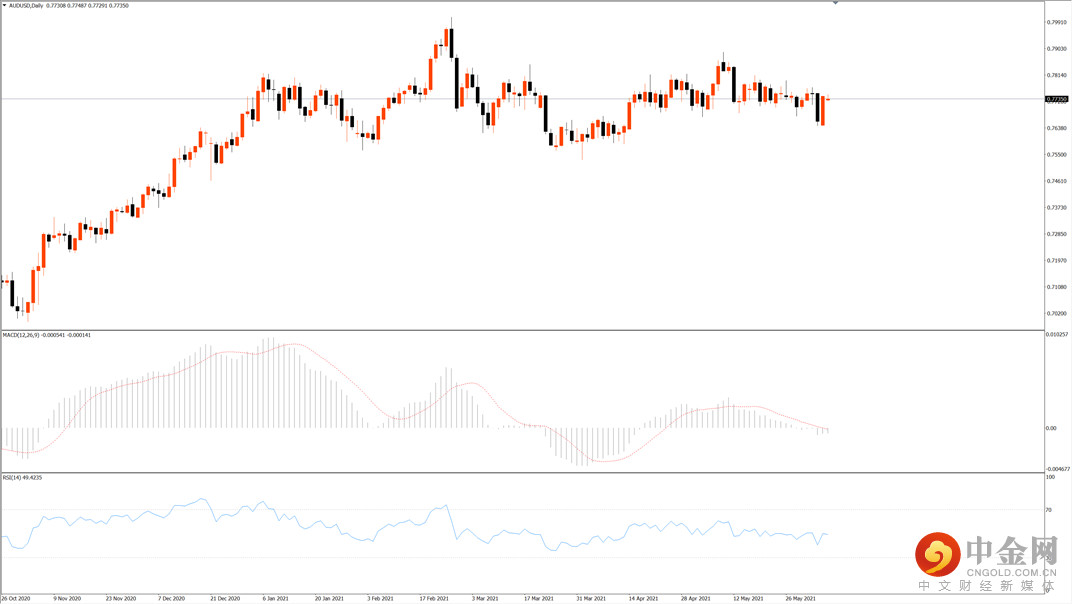Click the 0.010257 MACD scale value
This screenshot has width=1072, height=604.
coord(1057,334)
